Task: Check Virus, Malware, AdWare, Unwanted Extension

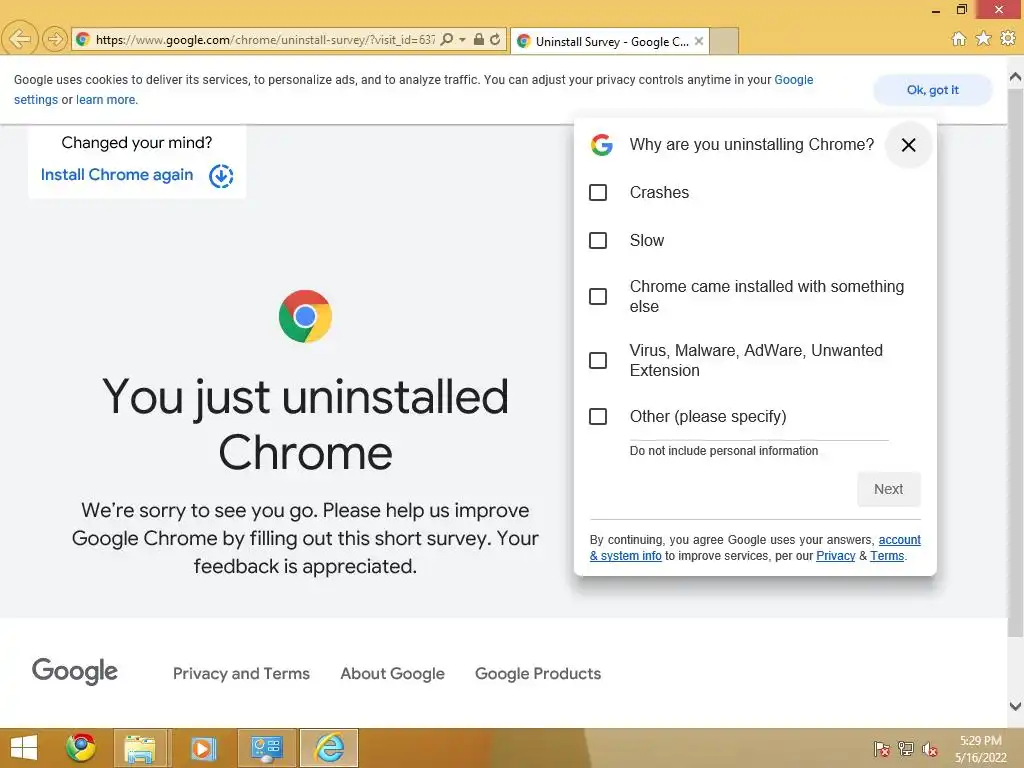Action: point(598,360)
